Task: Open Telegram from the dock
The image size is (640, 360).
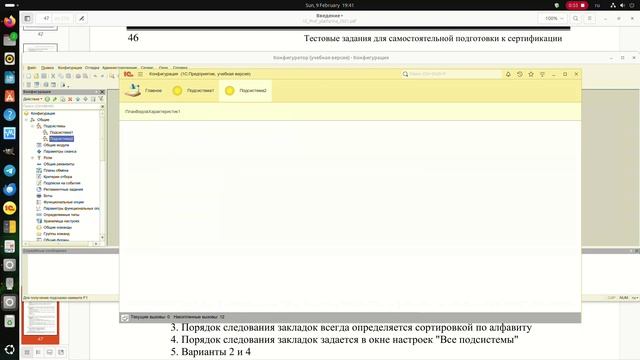Action: pos(9,171)
